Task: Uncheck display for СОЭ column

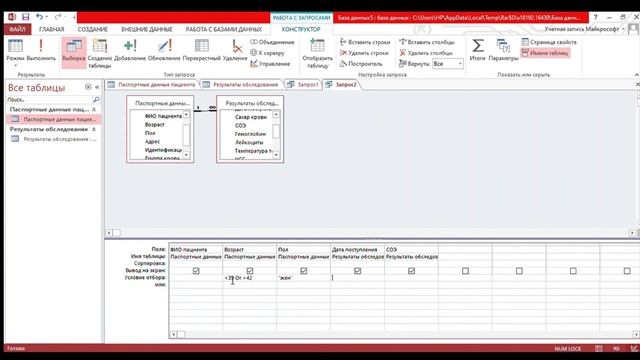Action: click(x=411, y=271)
